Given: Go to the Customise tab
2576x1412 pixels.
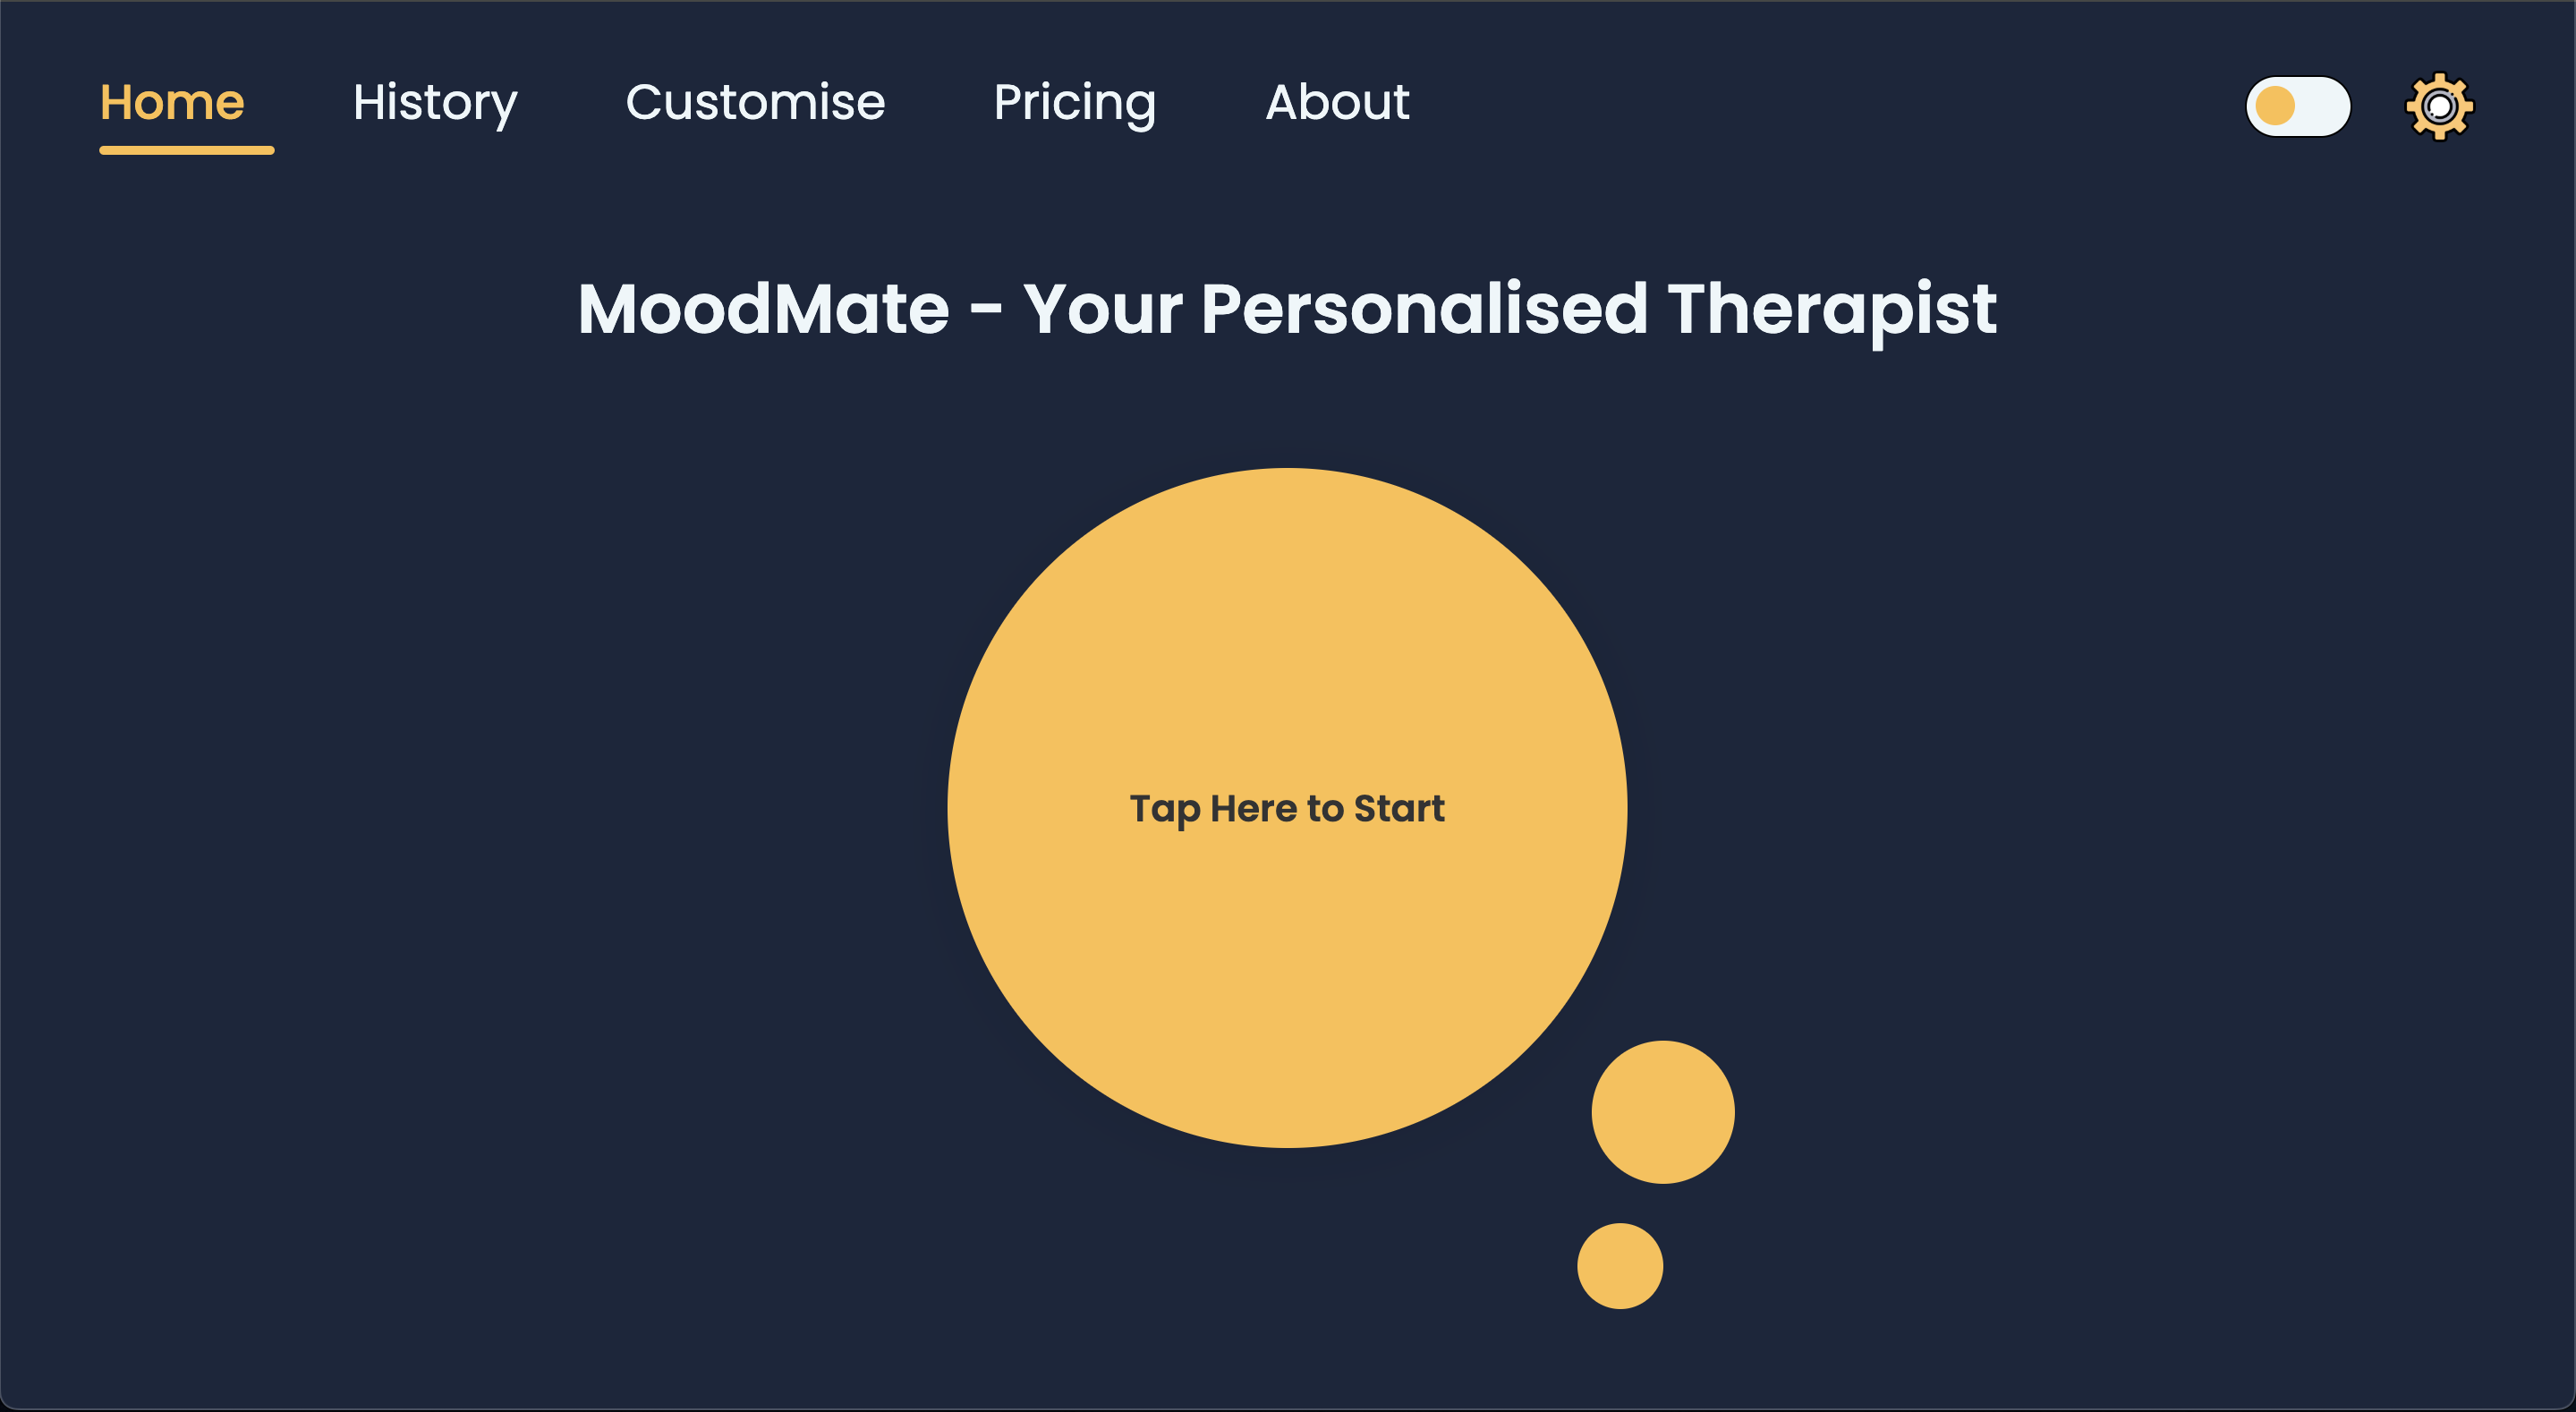Looking at the screenshot, I should click(x=755, y=102).
